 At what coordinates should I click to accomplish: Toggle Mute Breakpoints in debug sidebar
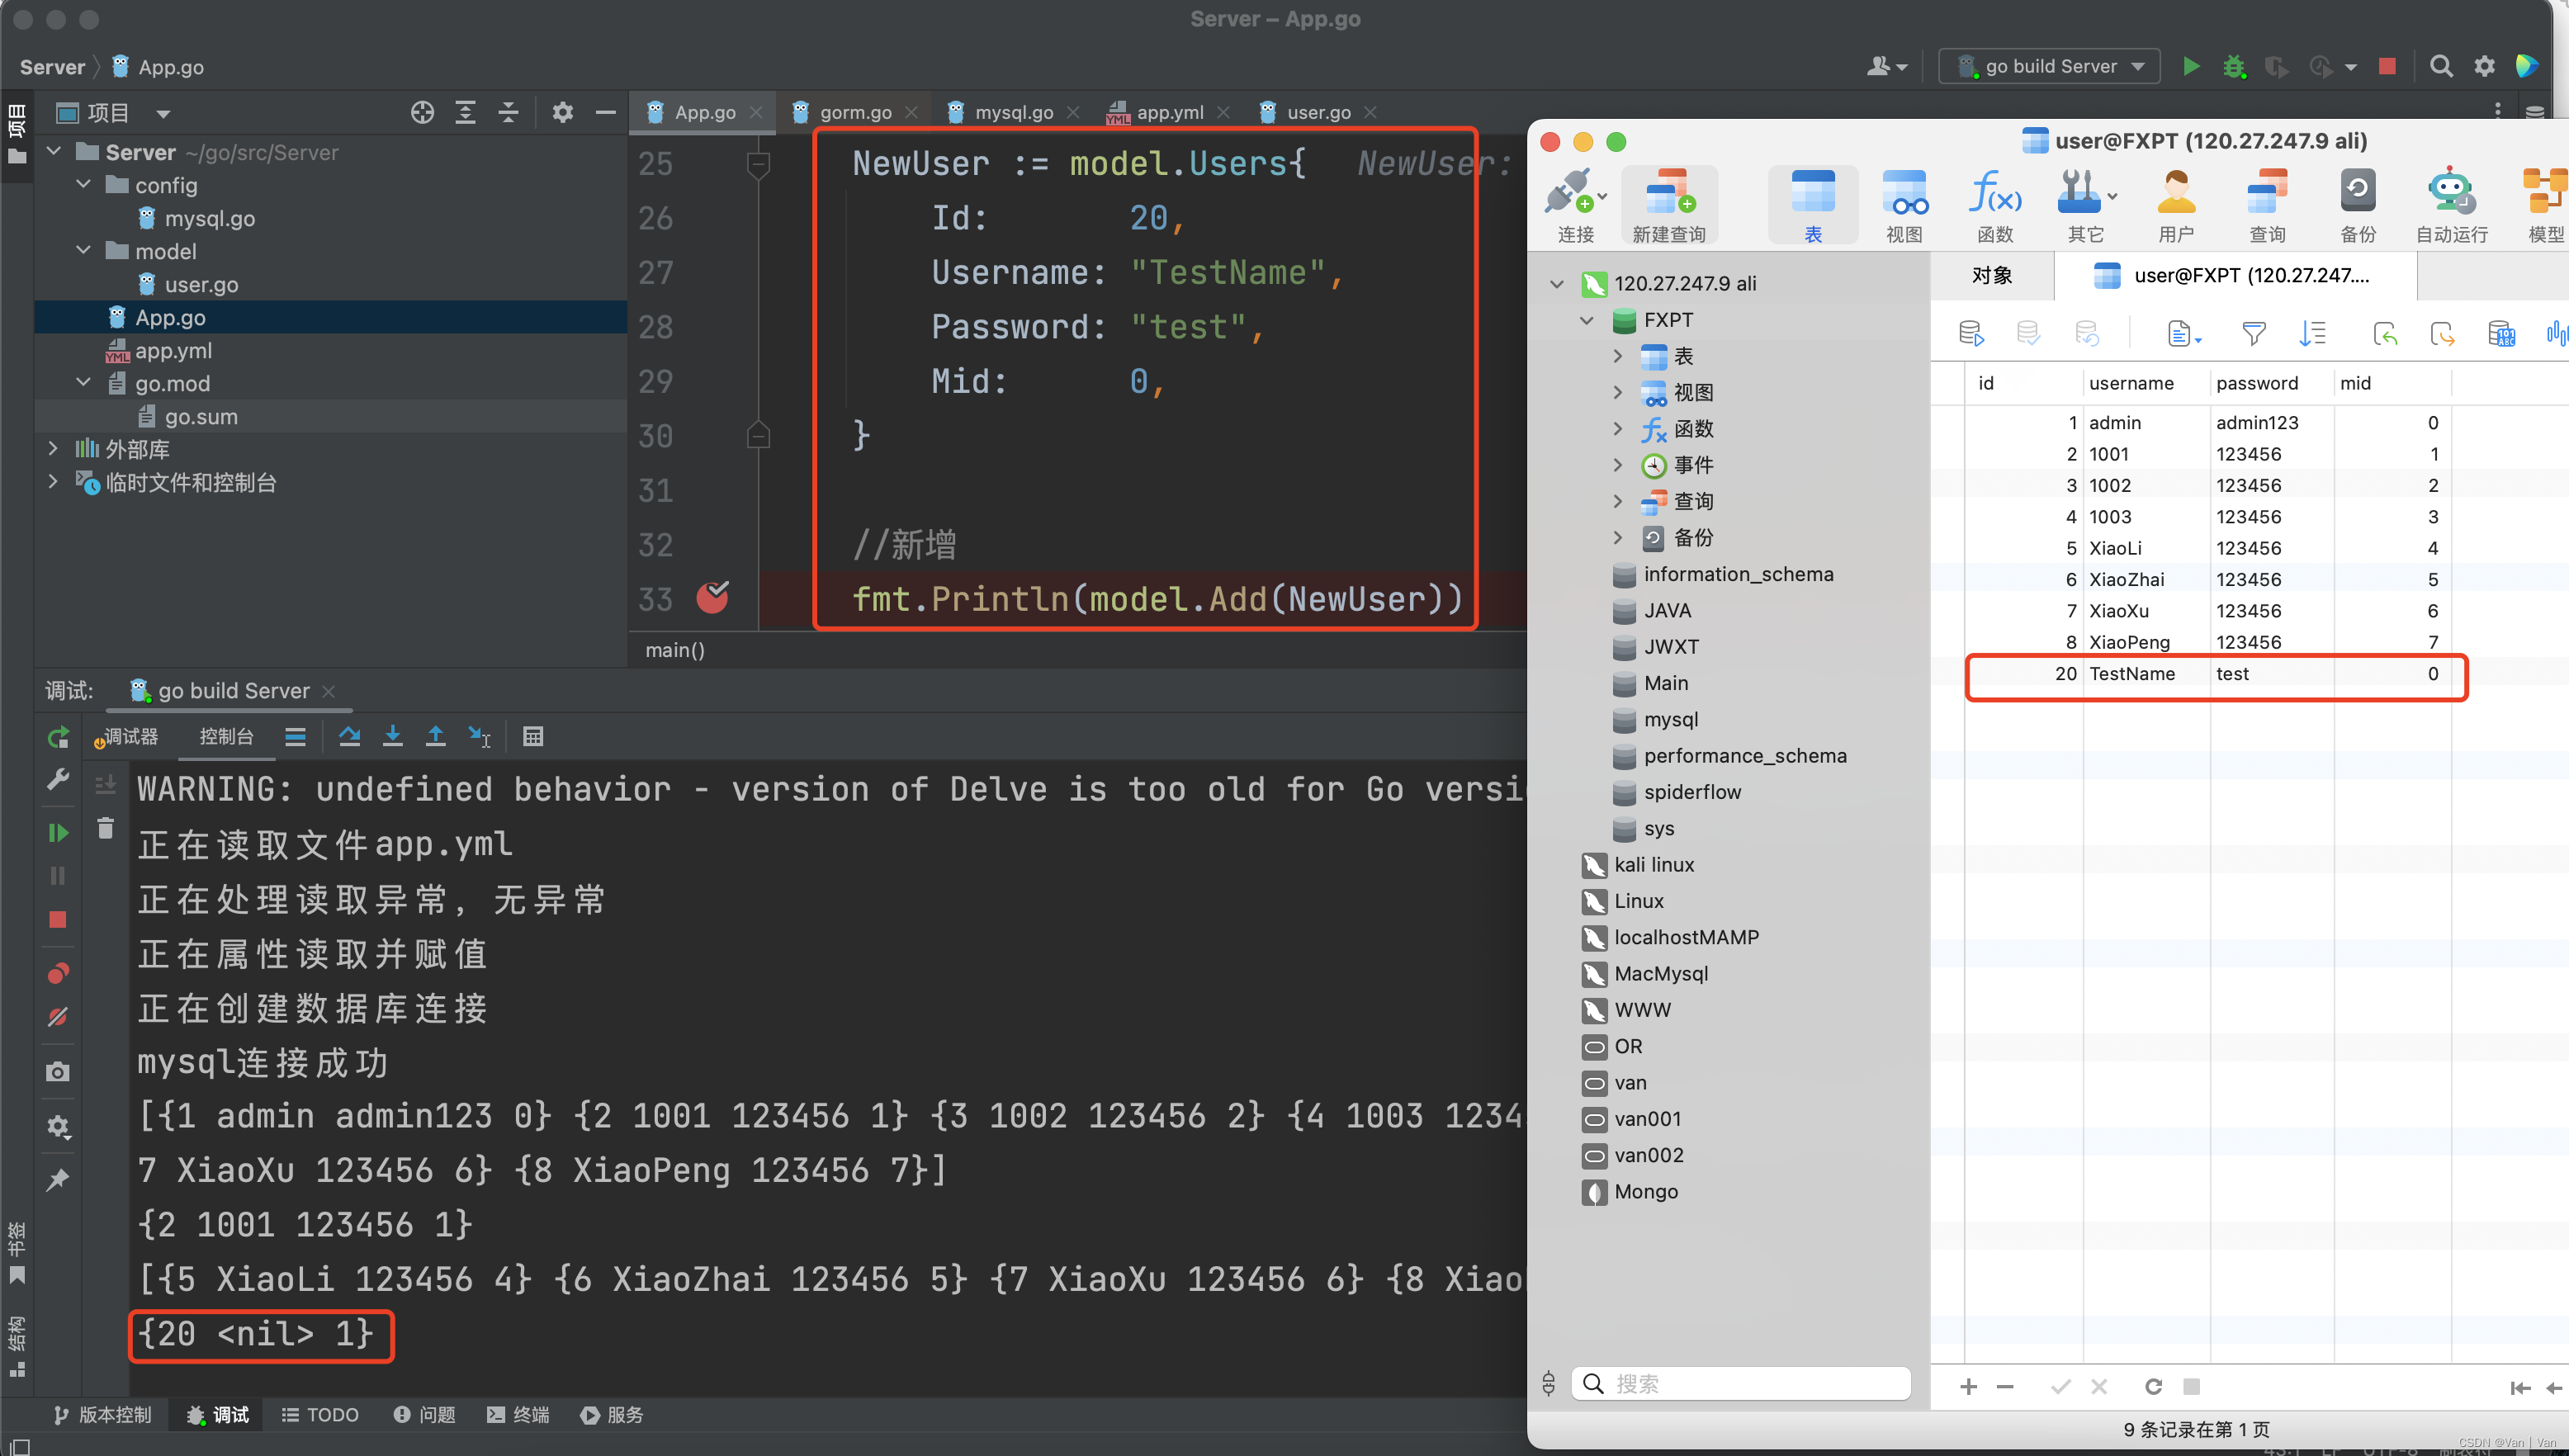[x=58, y=1017]
